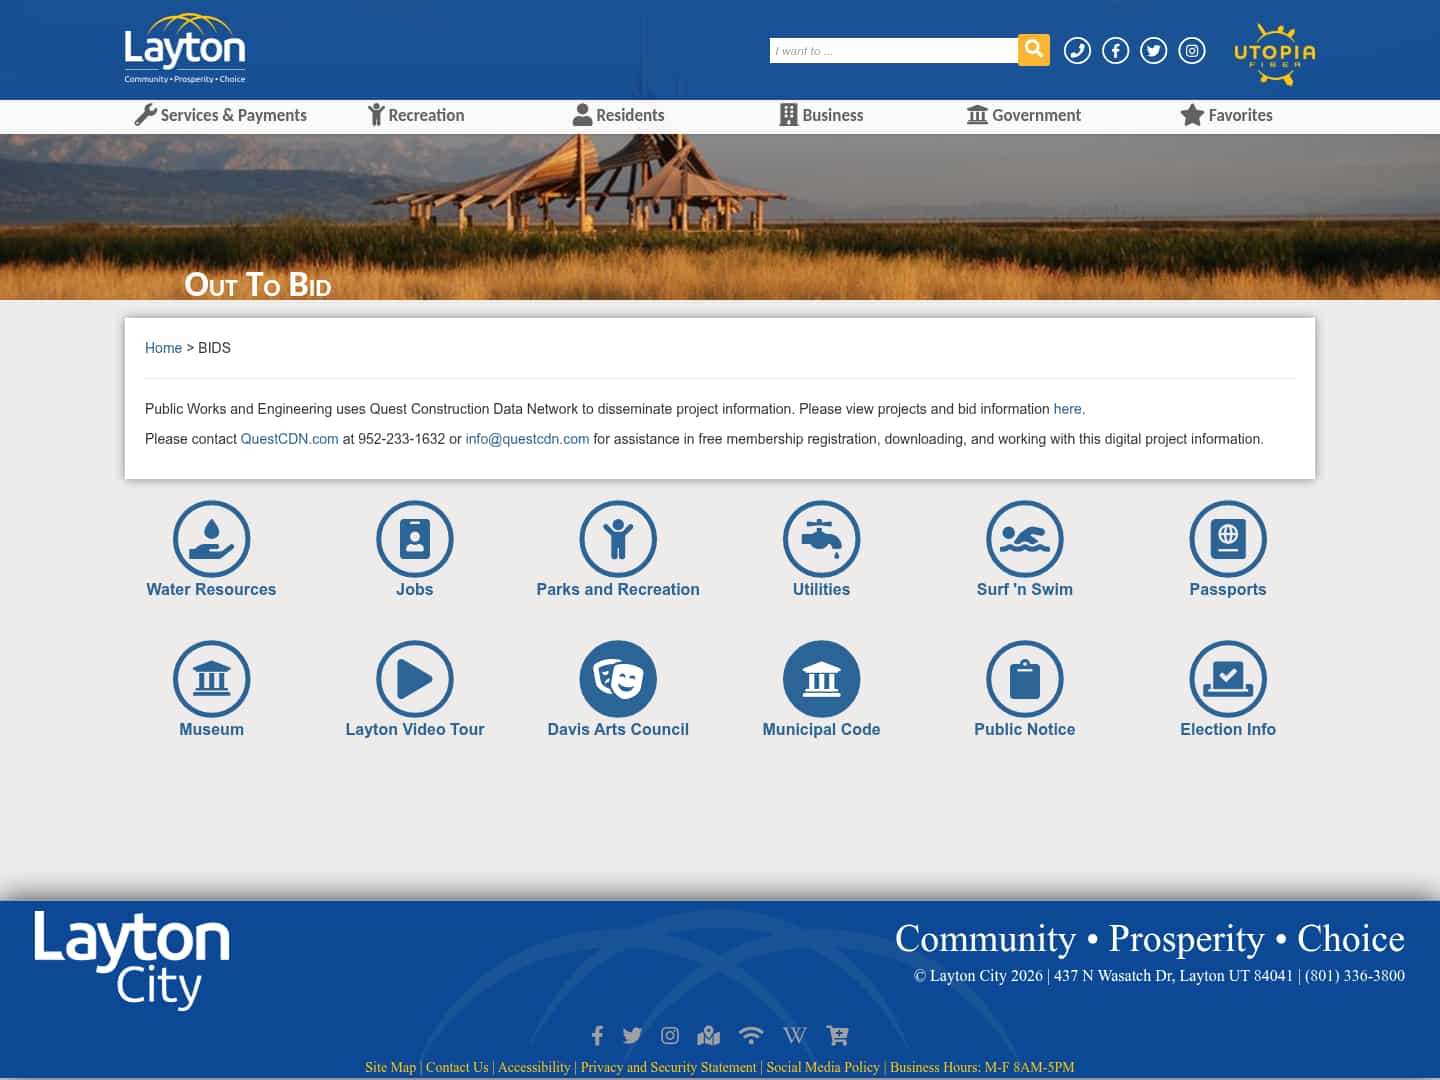Click the orange search magnifier button

[1034, 49]
